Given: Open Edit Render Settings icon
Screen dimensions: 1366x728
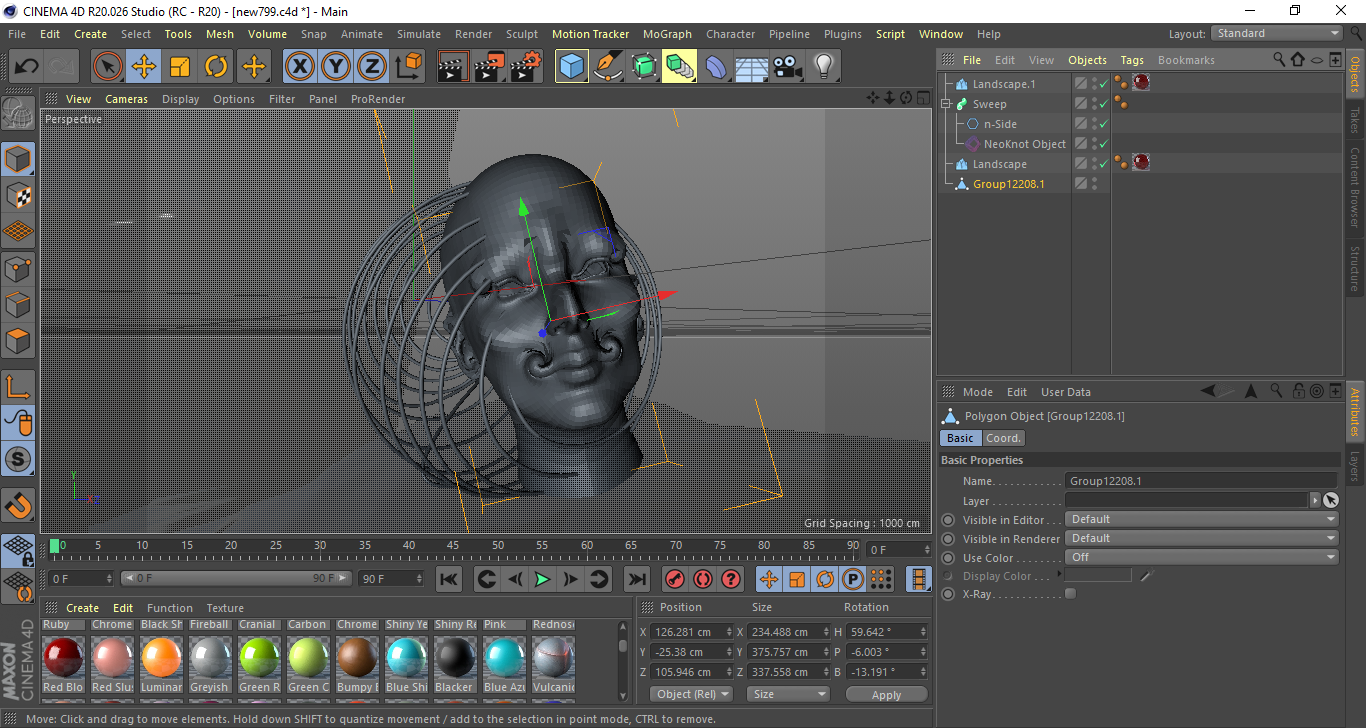Looking at the screenshot, I should [x=526, y=67].
